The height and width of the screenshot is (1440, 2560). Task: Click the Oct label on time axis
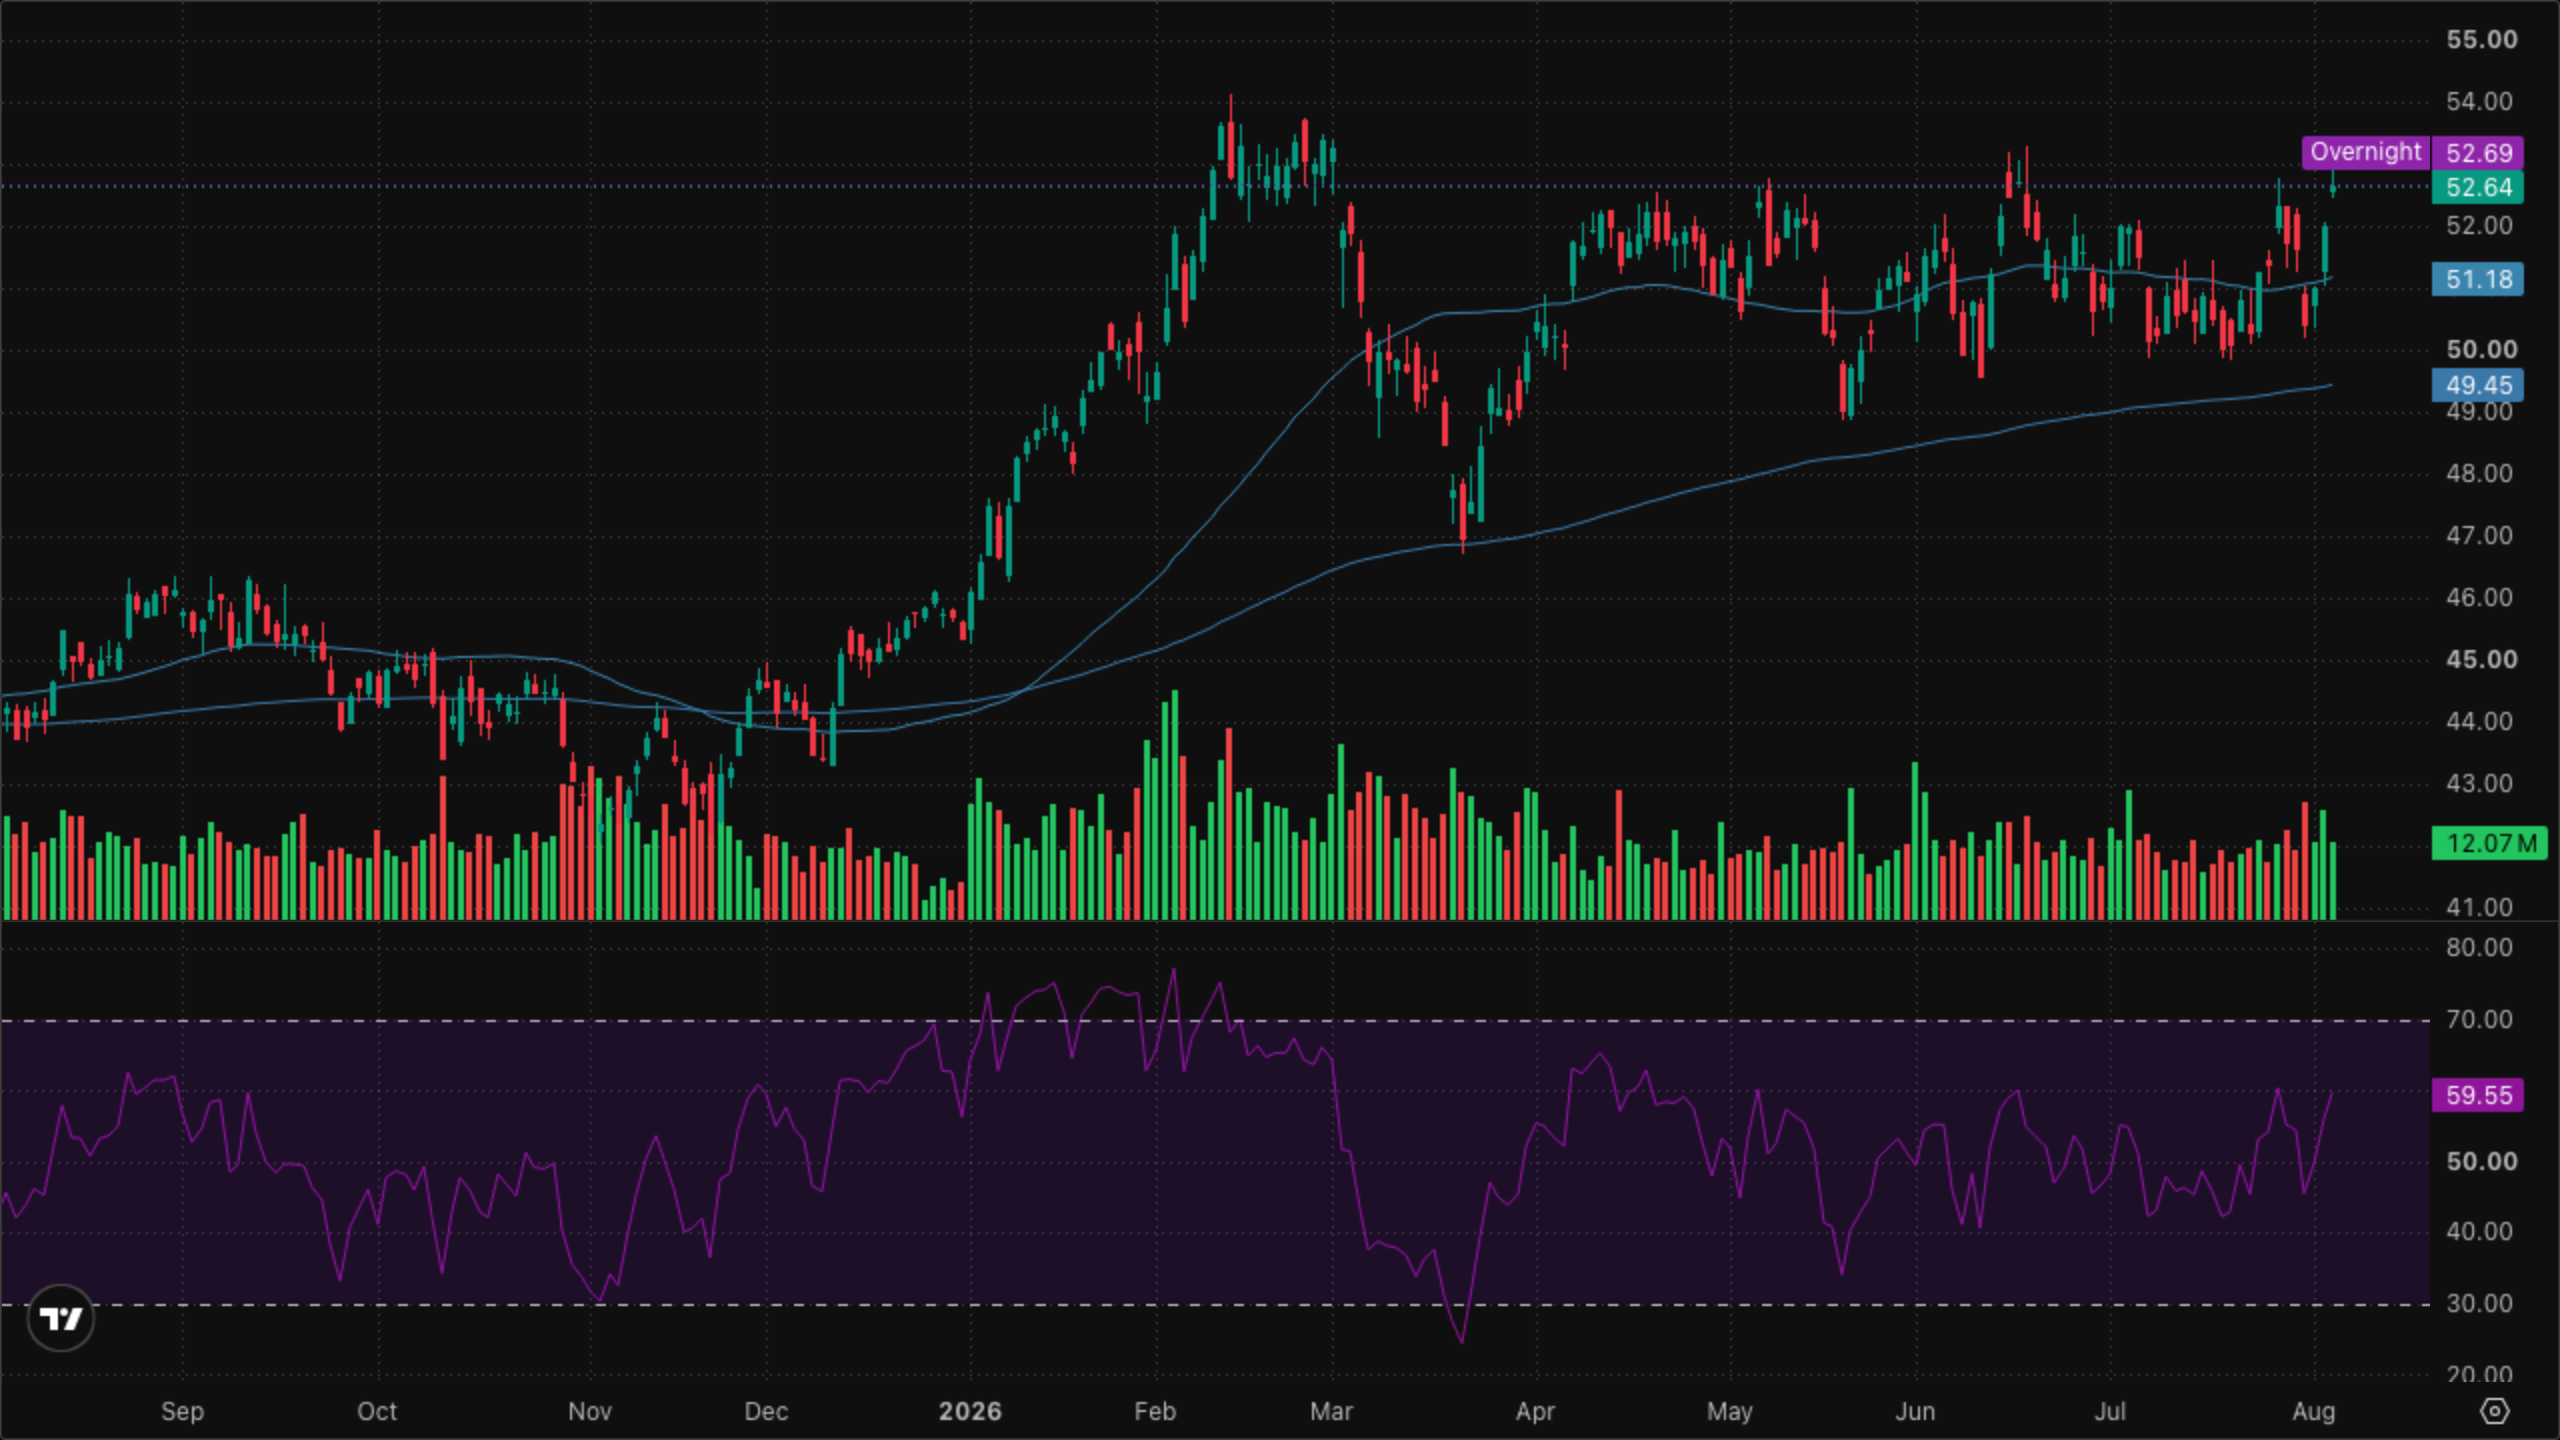(377, 1412)
